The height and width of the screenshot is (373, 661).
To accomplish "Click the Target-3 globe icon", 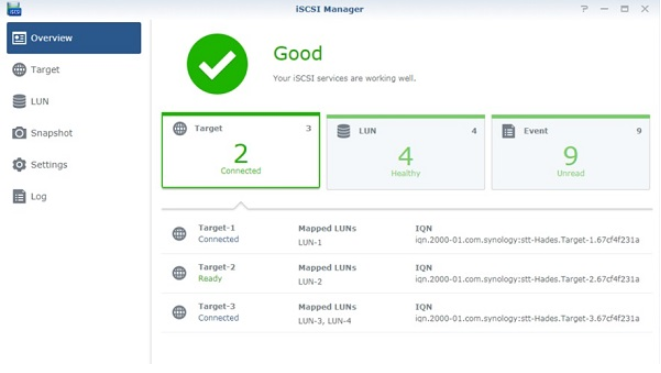I will pos(179,312).
